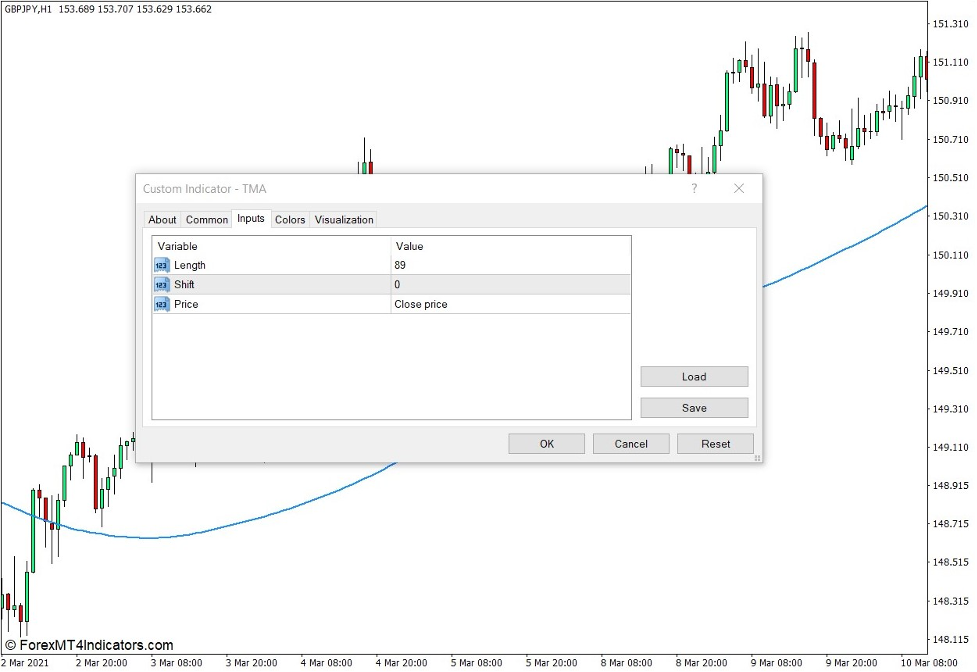Dismiss the dialog with Cancel
Image resolution: width=977 pixels, height=672 pixels.
pos(631,444)
